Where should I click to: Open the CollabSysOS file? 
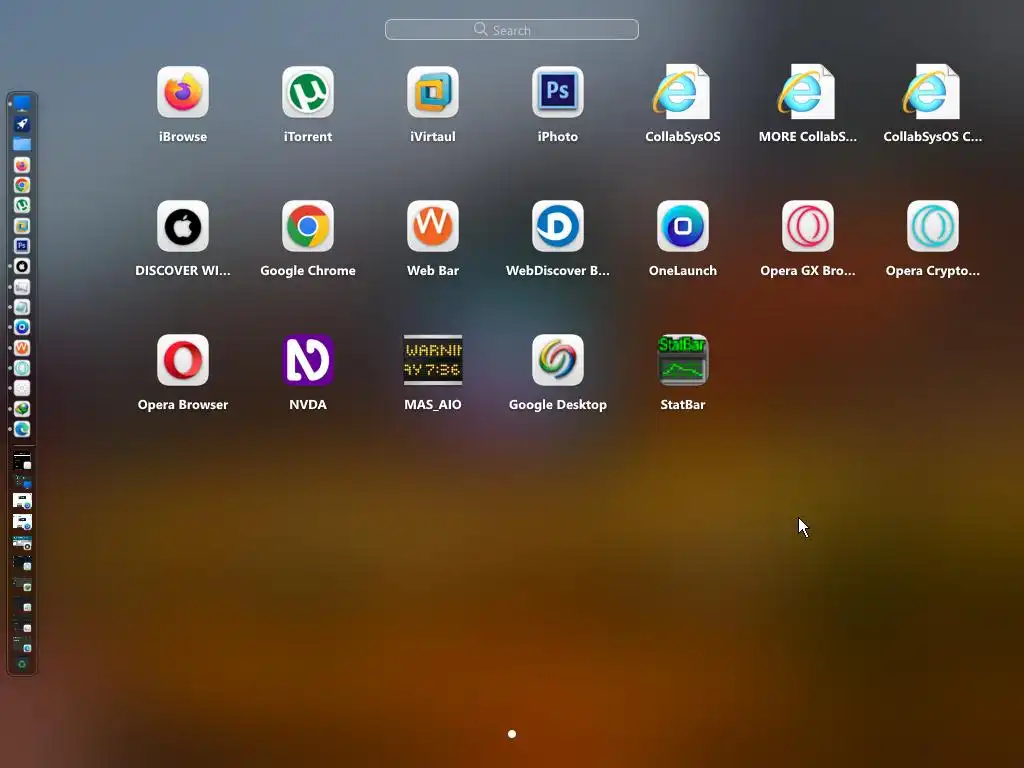tap(682, 92)
